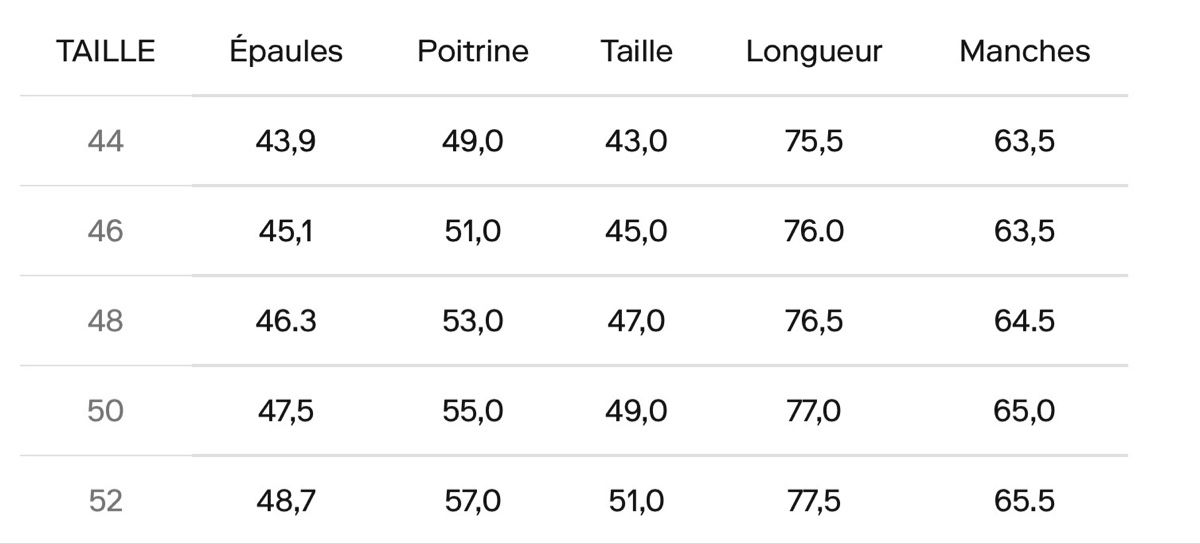Click the 75,5 length value
Screen dimensions: 1200x544
[814, 142]
